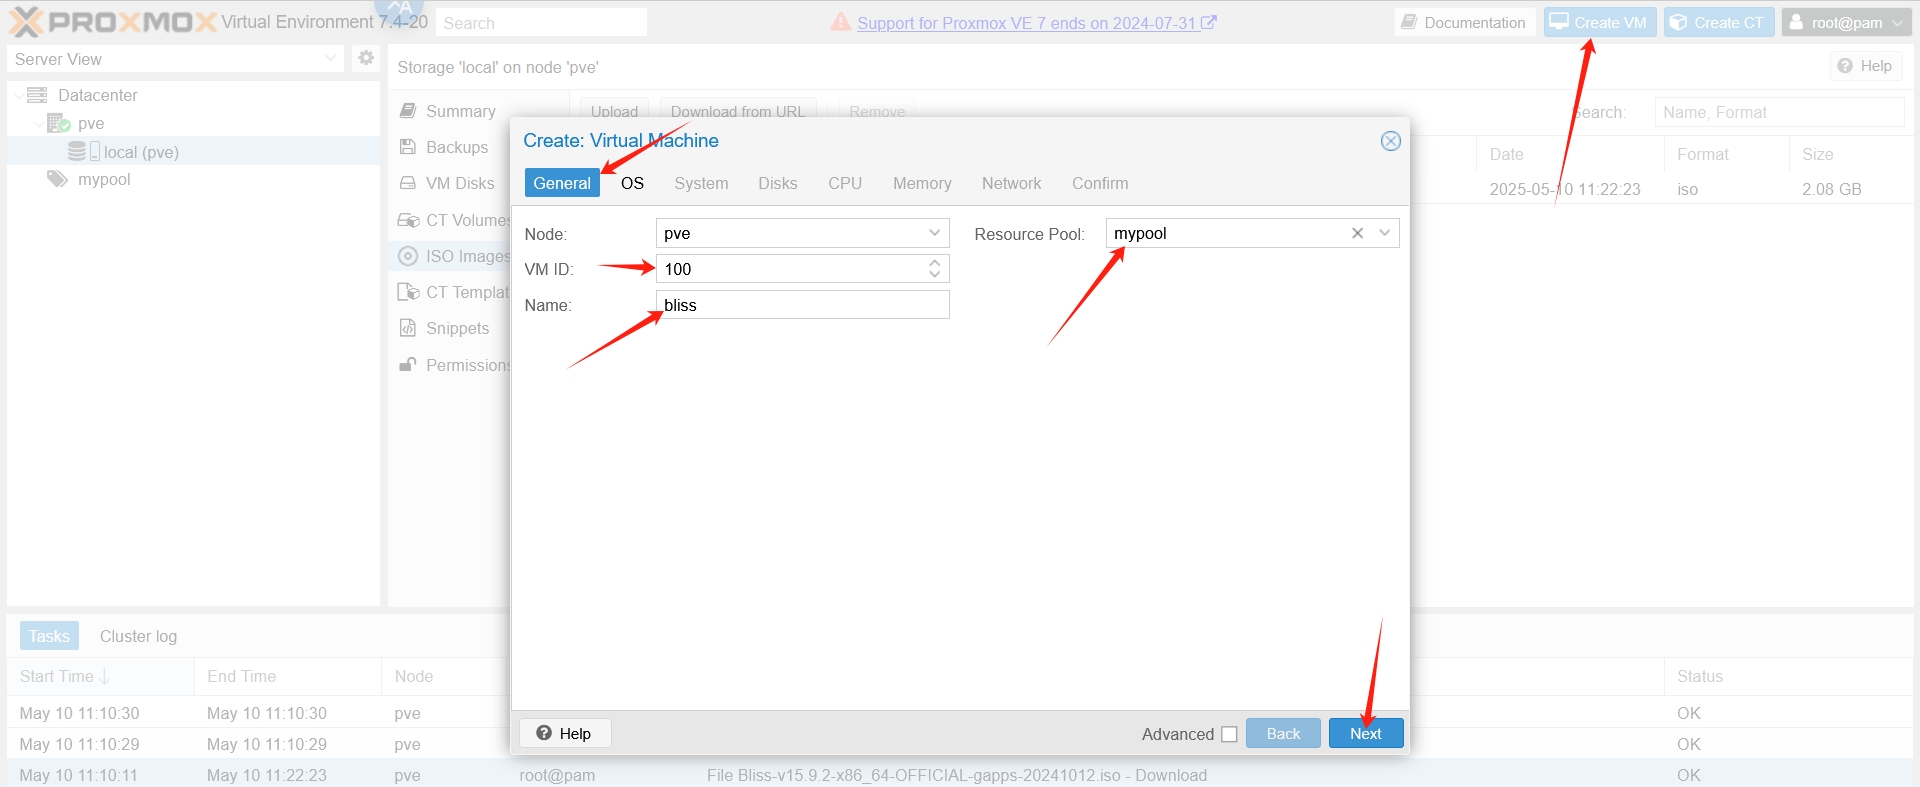Click the book icon on Documentation
The image size is (1920, 787).
[1409, 22]
